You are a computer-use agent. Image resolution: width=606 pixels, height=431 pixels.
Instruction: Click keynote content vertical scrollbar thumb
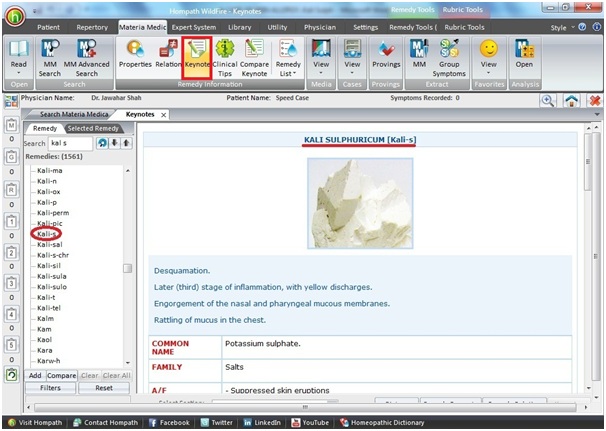tap(587, 161)
